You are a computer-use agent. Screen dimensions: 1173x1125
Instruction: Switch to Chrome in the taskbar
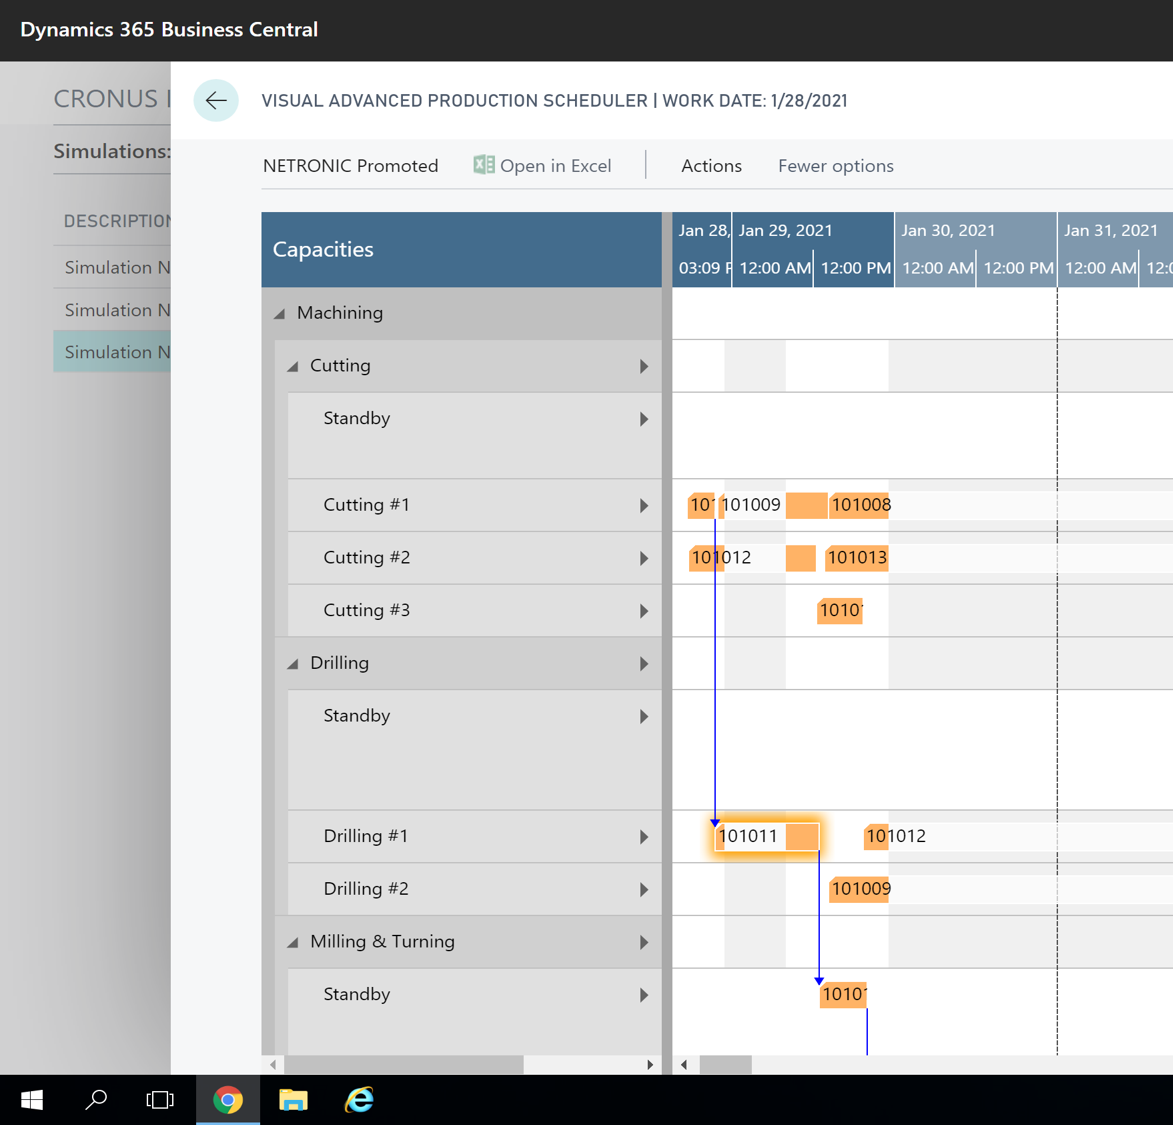(x=227, y=1100)
